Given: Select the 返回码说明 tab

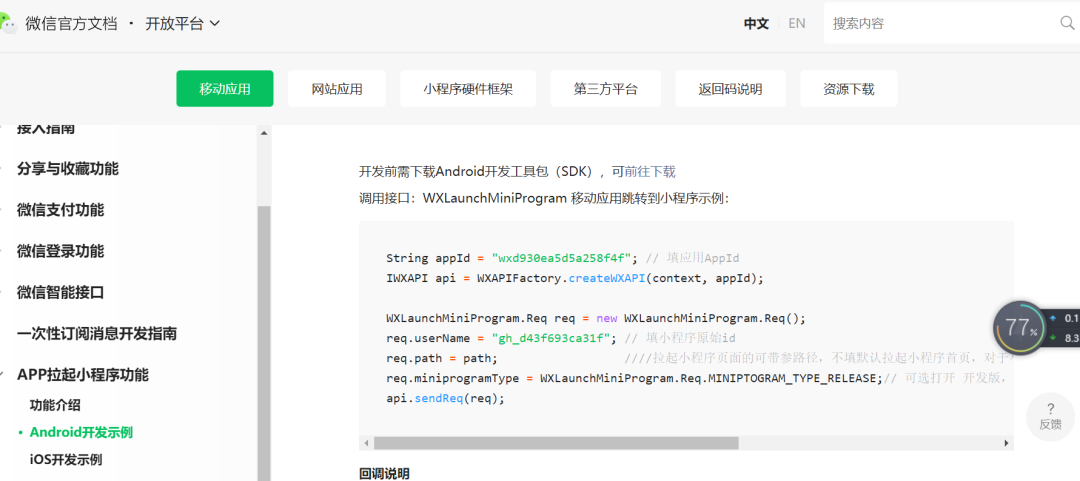Looking at the screenshot, I should tap(730, 89).
